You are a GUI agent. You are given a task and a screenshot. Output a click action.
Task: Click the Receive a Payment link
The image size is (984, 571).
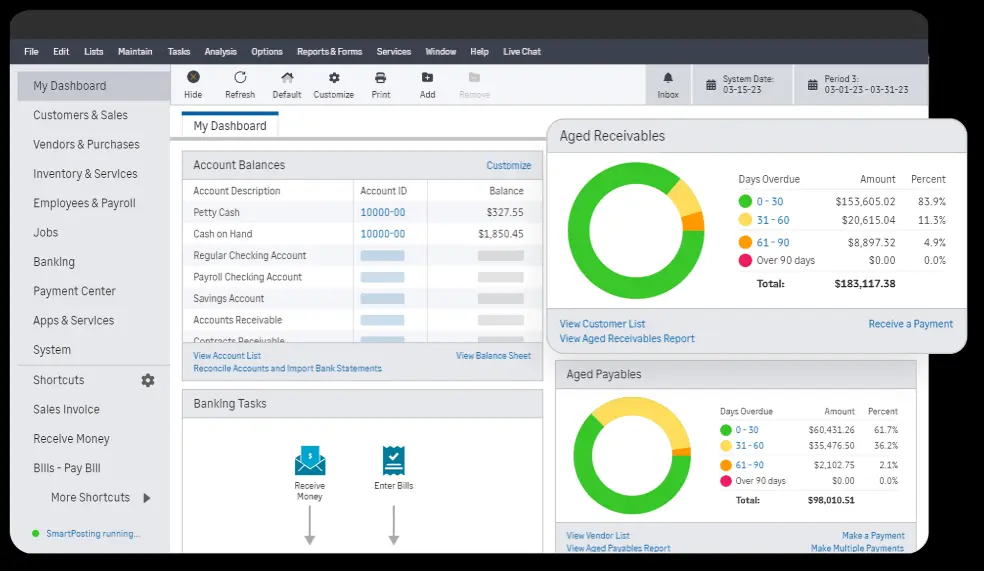(x=910, y=324)
